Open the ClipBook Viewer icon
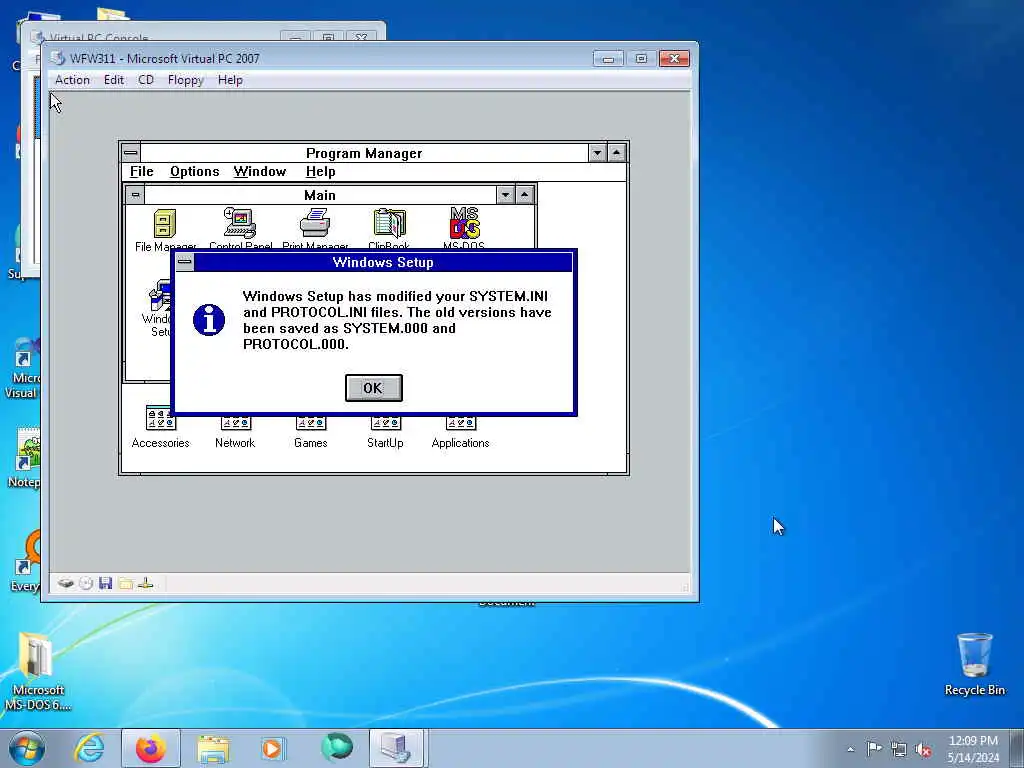This screenshot has height=768, width=1024. click(x=389, y=223)
